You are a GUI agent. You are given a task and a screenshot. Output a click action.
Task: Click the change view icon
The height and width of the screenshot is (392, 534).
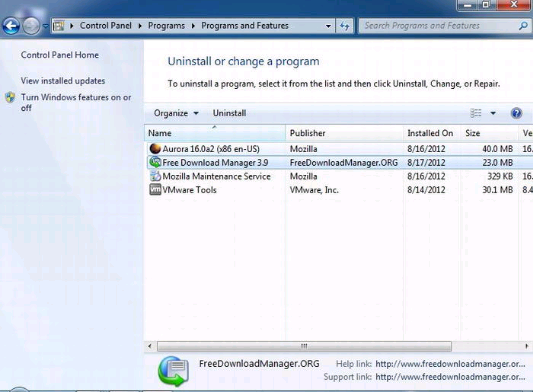point(476,113)
